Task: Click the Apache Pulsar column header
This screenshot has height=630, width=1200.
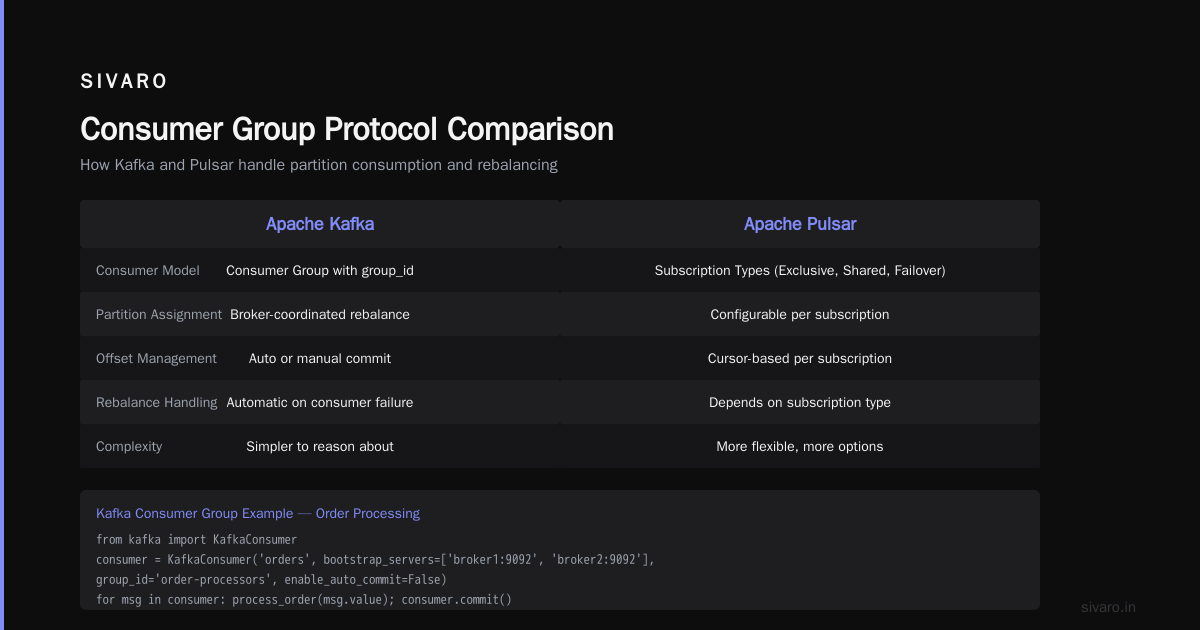Action: coord(800,224)
